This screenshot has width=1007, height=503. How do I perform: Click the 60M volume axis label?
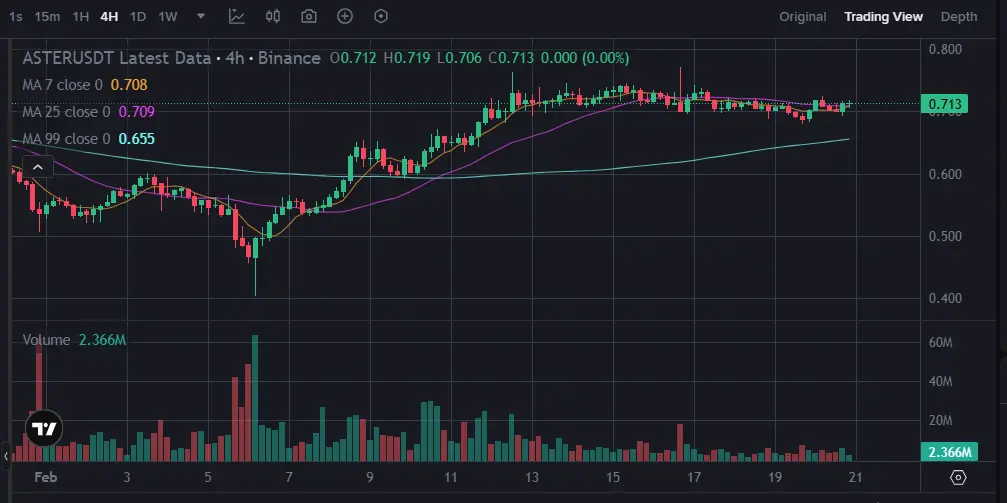(x=940, y=342)
